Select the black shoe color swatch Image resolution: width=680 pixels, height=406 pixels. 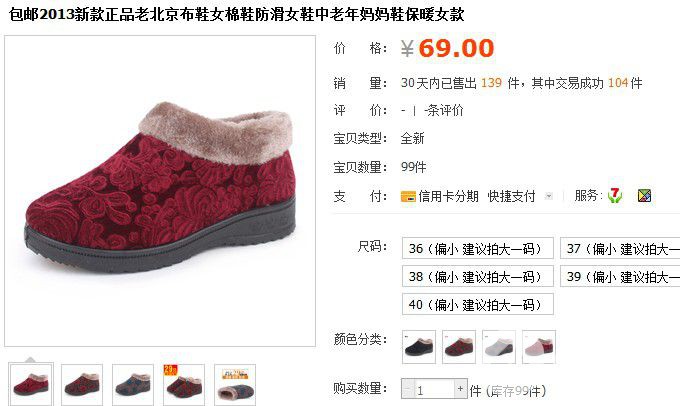click(419, 347)
